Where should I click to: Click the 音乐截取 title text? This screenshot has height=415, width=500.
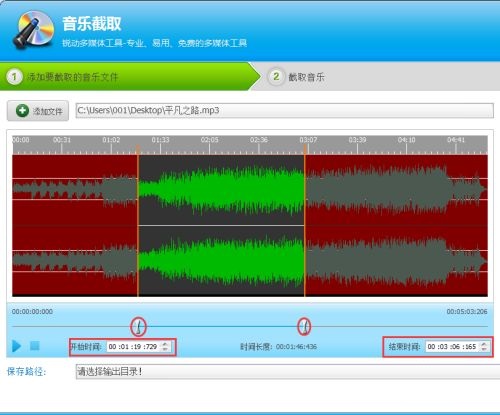pos(92,24)
